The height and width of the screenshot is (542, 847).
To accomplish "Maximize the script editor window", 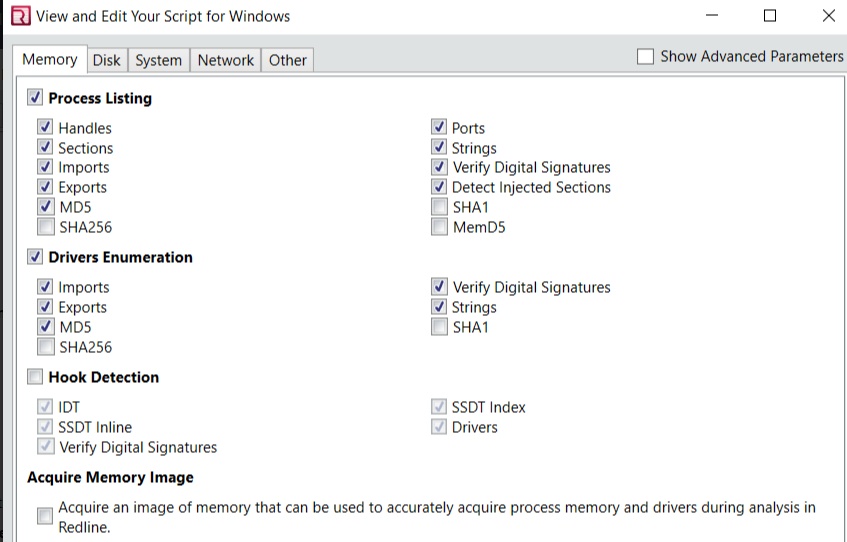I will tap(770, 16).
